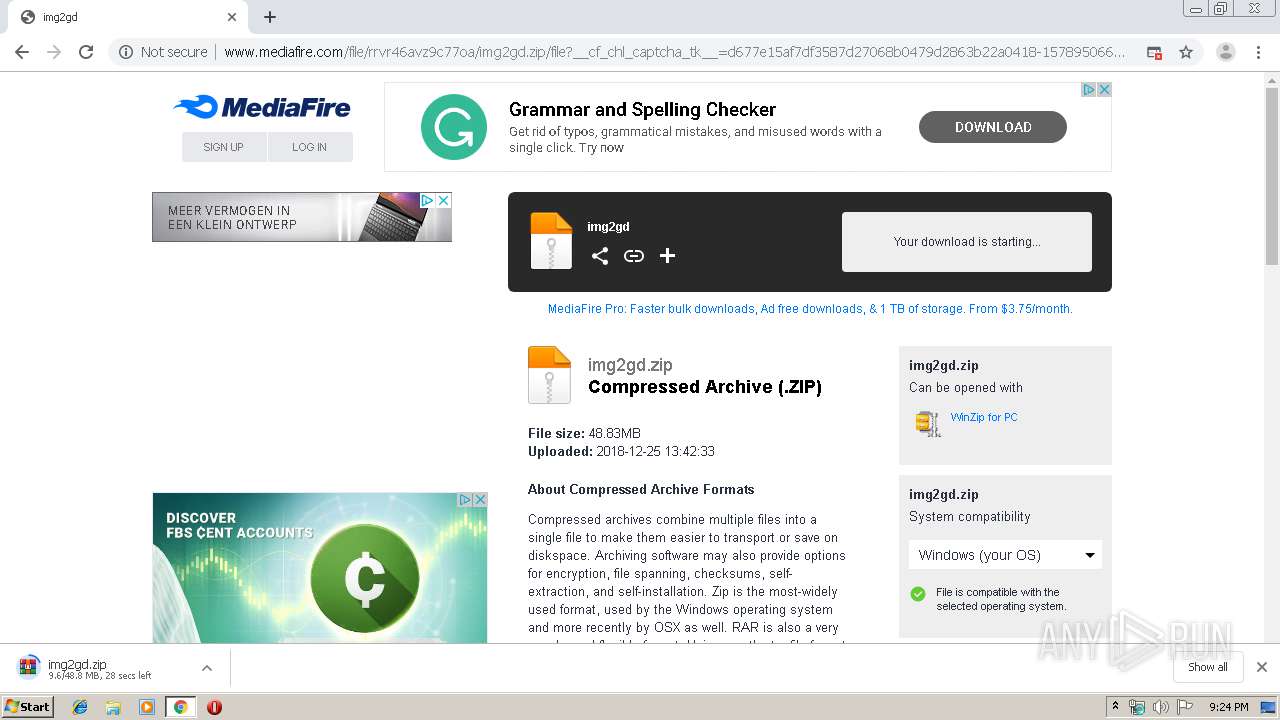Click the plus icon to save img2gd
The width and height of the screenshot is (1280, 720).
(667, 256)
